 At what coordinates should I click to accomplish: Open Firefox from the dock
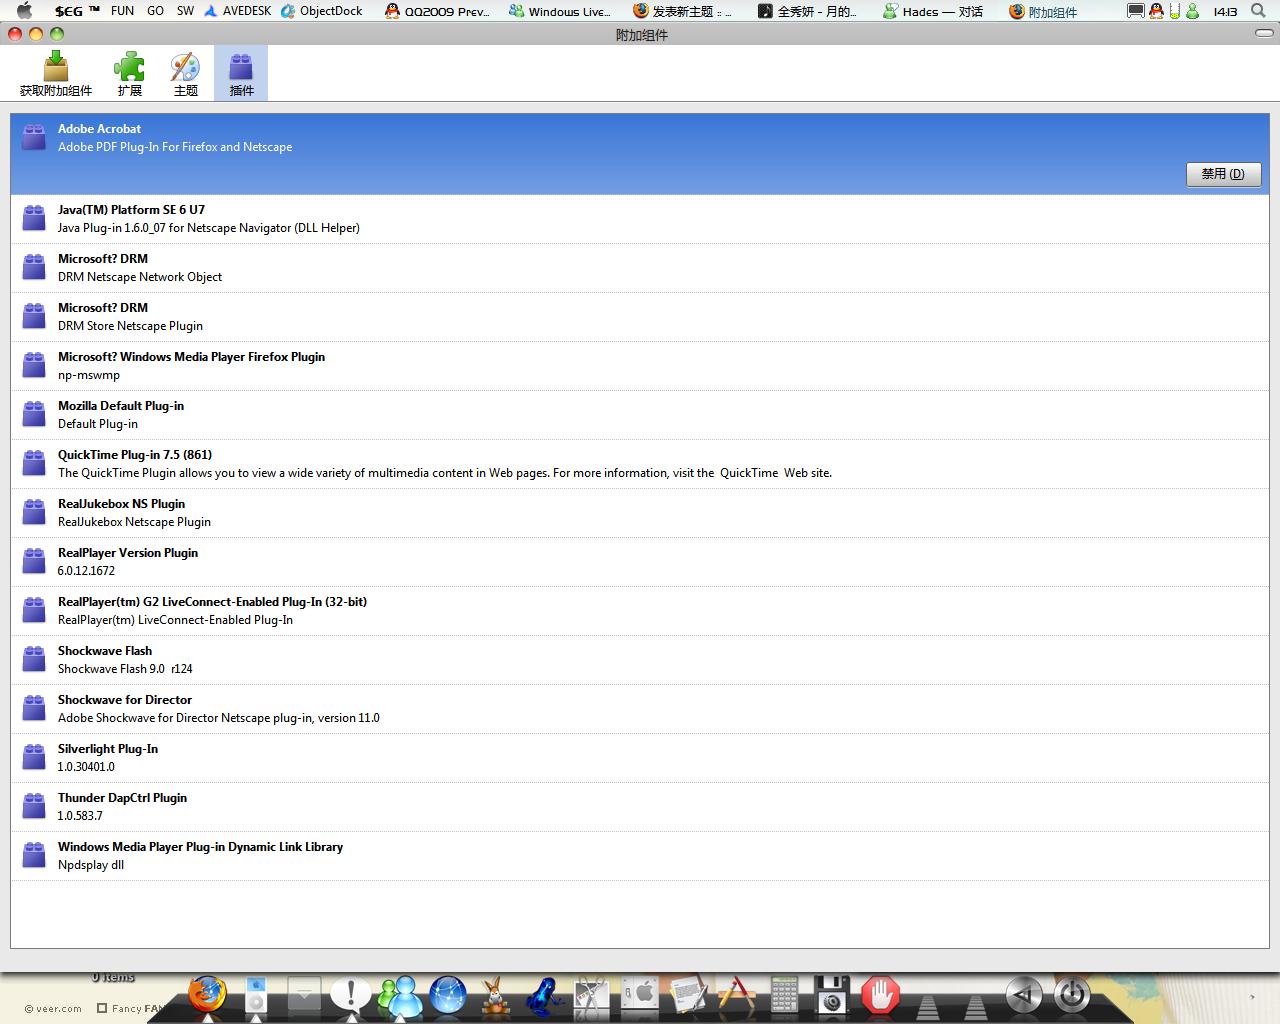tap(207, 995)
